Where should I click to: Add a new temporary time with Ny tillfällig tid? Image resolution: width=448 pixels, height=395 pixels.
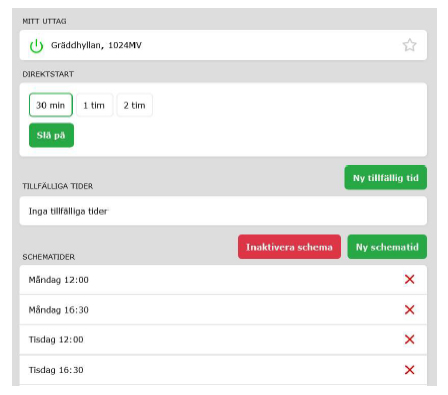click(x=386, y=177)
